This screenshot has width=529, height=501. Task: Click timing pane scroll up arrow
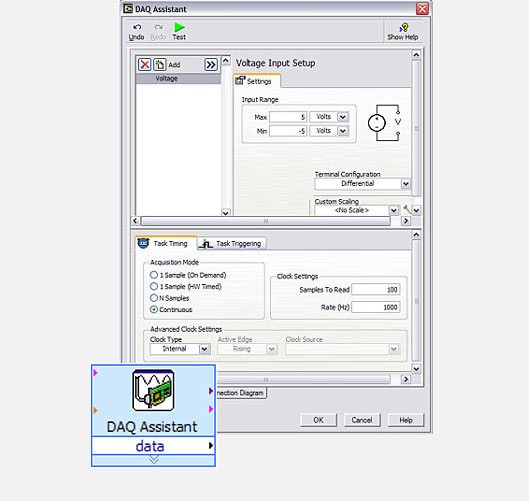(416, 234)
